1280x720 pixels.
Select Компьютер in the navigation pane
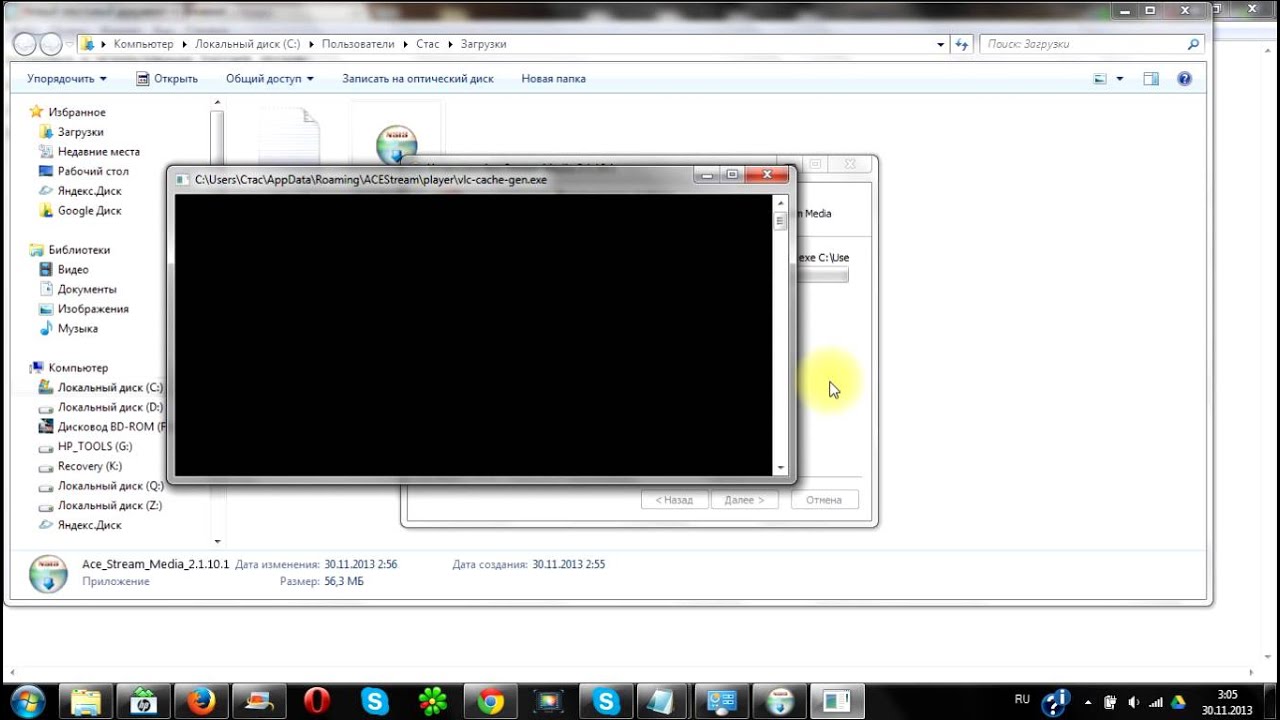[x=77, y=368]
